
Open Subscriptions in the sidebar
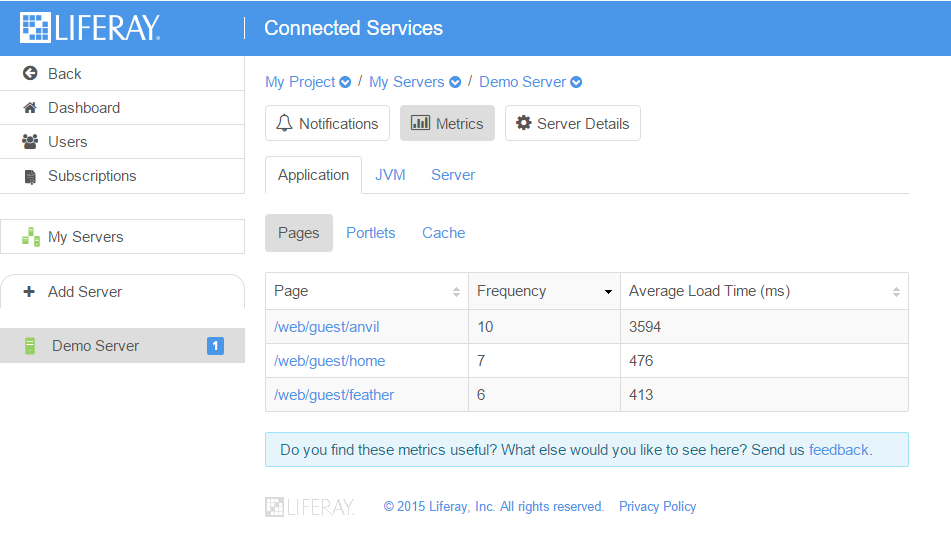tap(123, 176)
